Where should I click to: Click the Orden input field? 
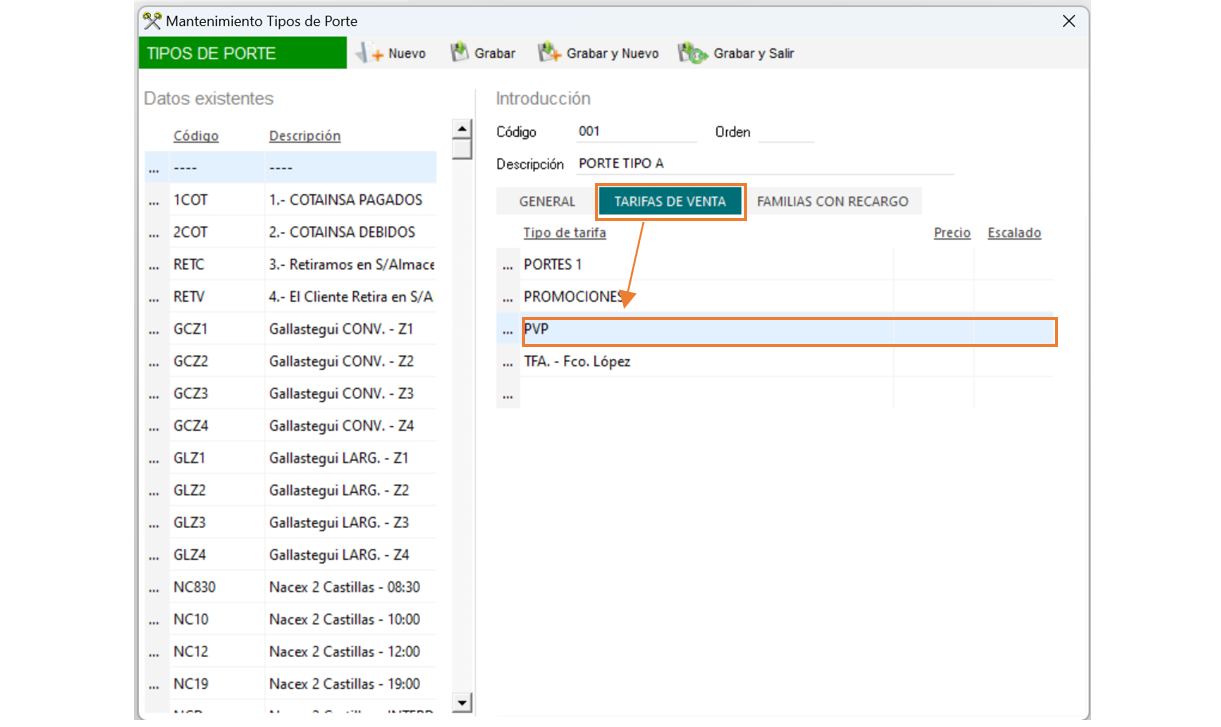(785, 132)
